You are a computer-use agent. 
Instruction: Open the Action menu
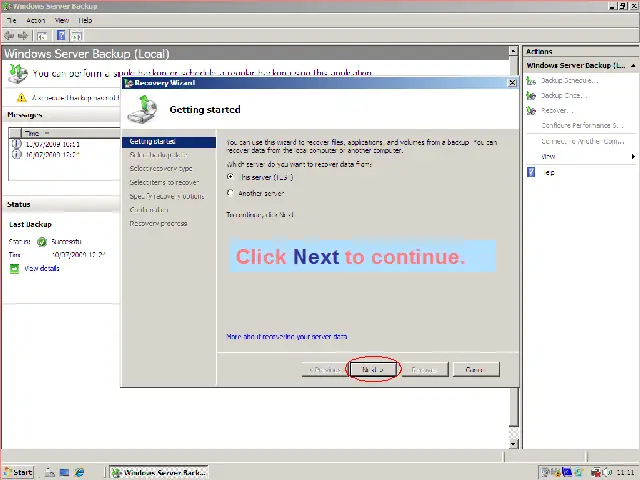(36, 20)
